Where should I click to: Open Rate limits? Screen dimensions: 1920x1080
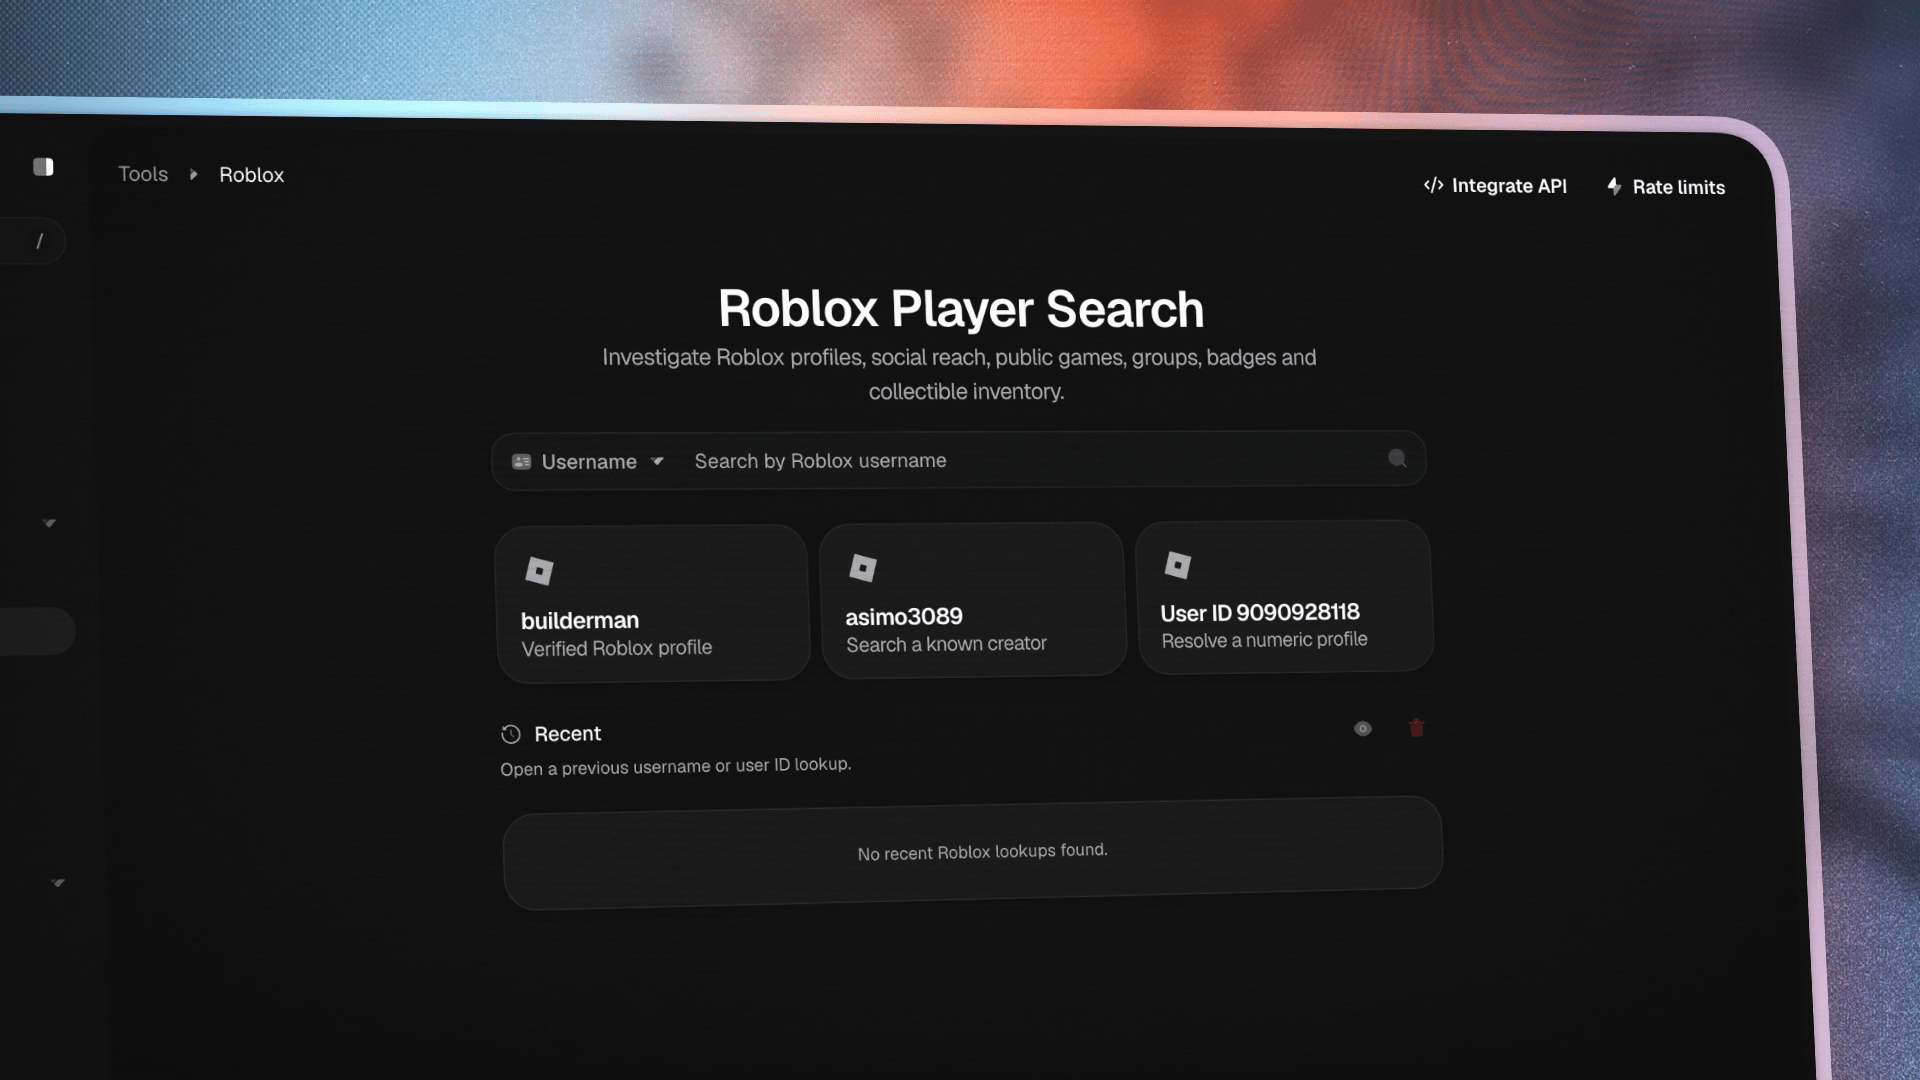point(1666,187)
